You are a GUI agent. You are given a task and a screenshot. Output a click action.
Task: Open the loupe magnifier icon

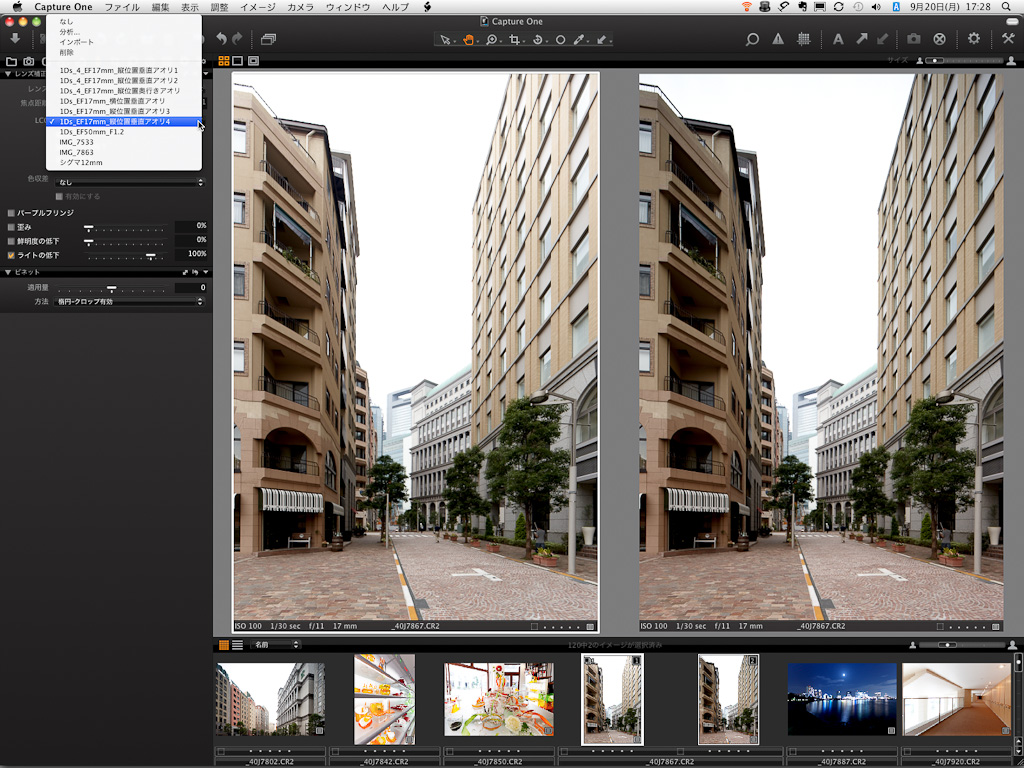pyautogui.click(x=752, y=39)
